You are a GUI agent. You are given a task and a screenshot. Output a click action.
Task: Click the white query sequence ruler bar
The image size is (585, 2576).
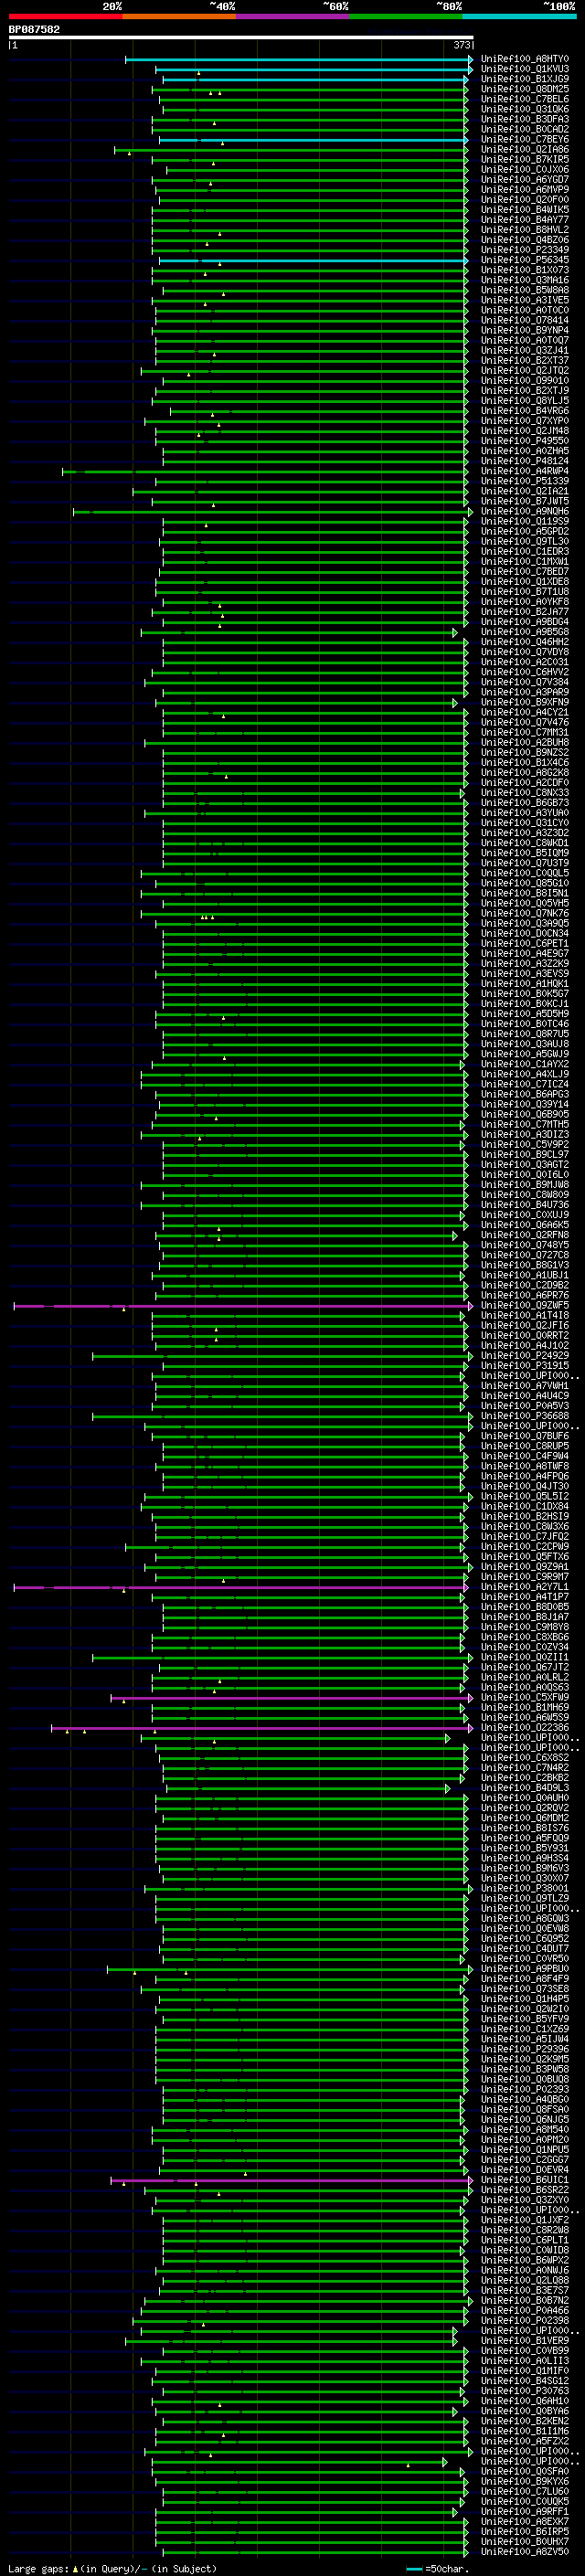[x=241, y=38]
